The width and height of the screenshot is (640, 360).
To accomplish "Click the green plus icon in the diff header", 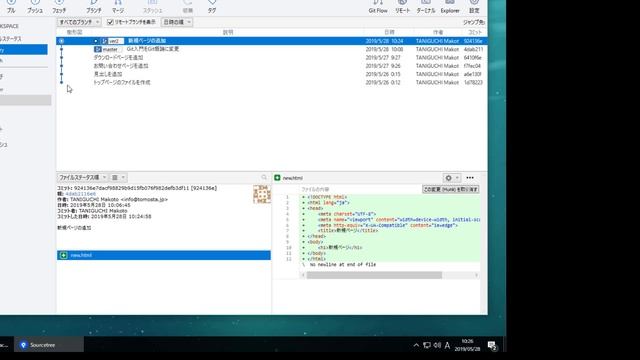I will tap(278, 178).
